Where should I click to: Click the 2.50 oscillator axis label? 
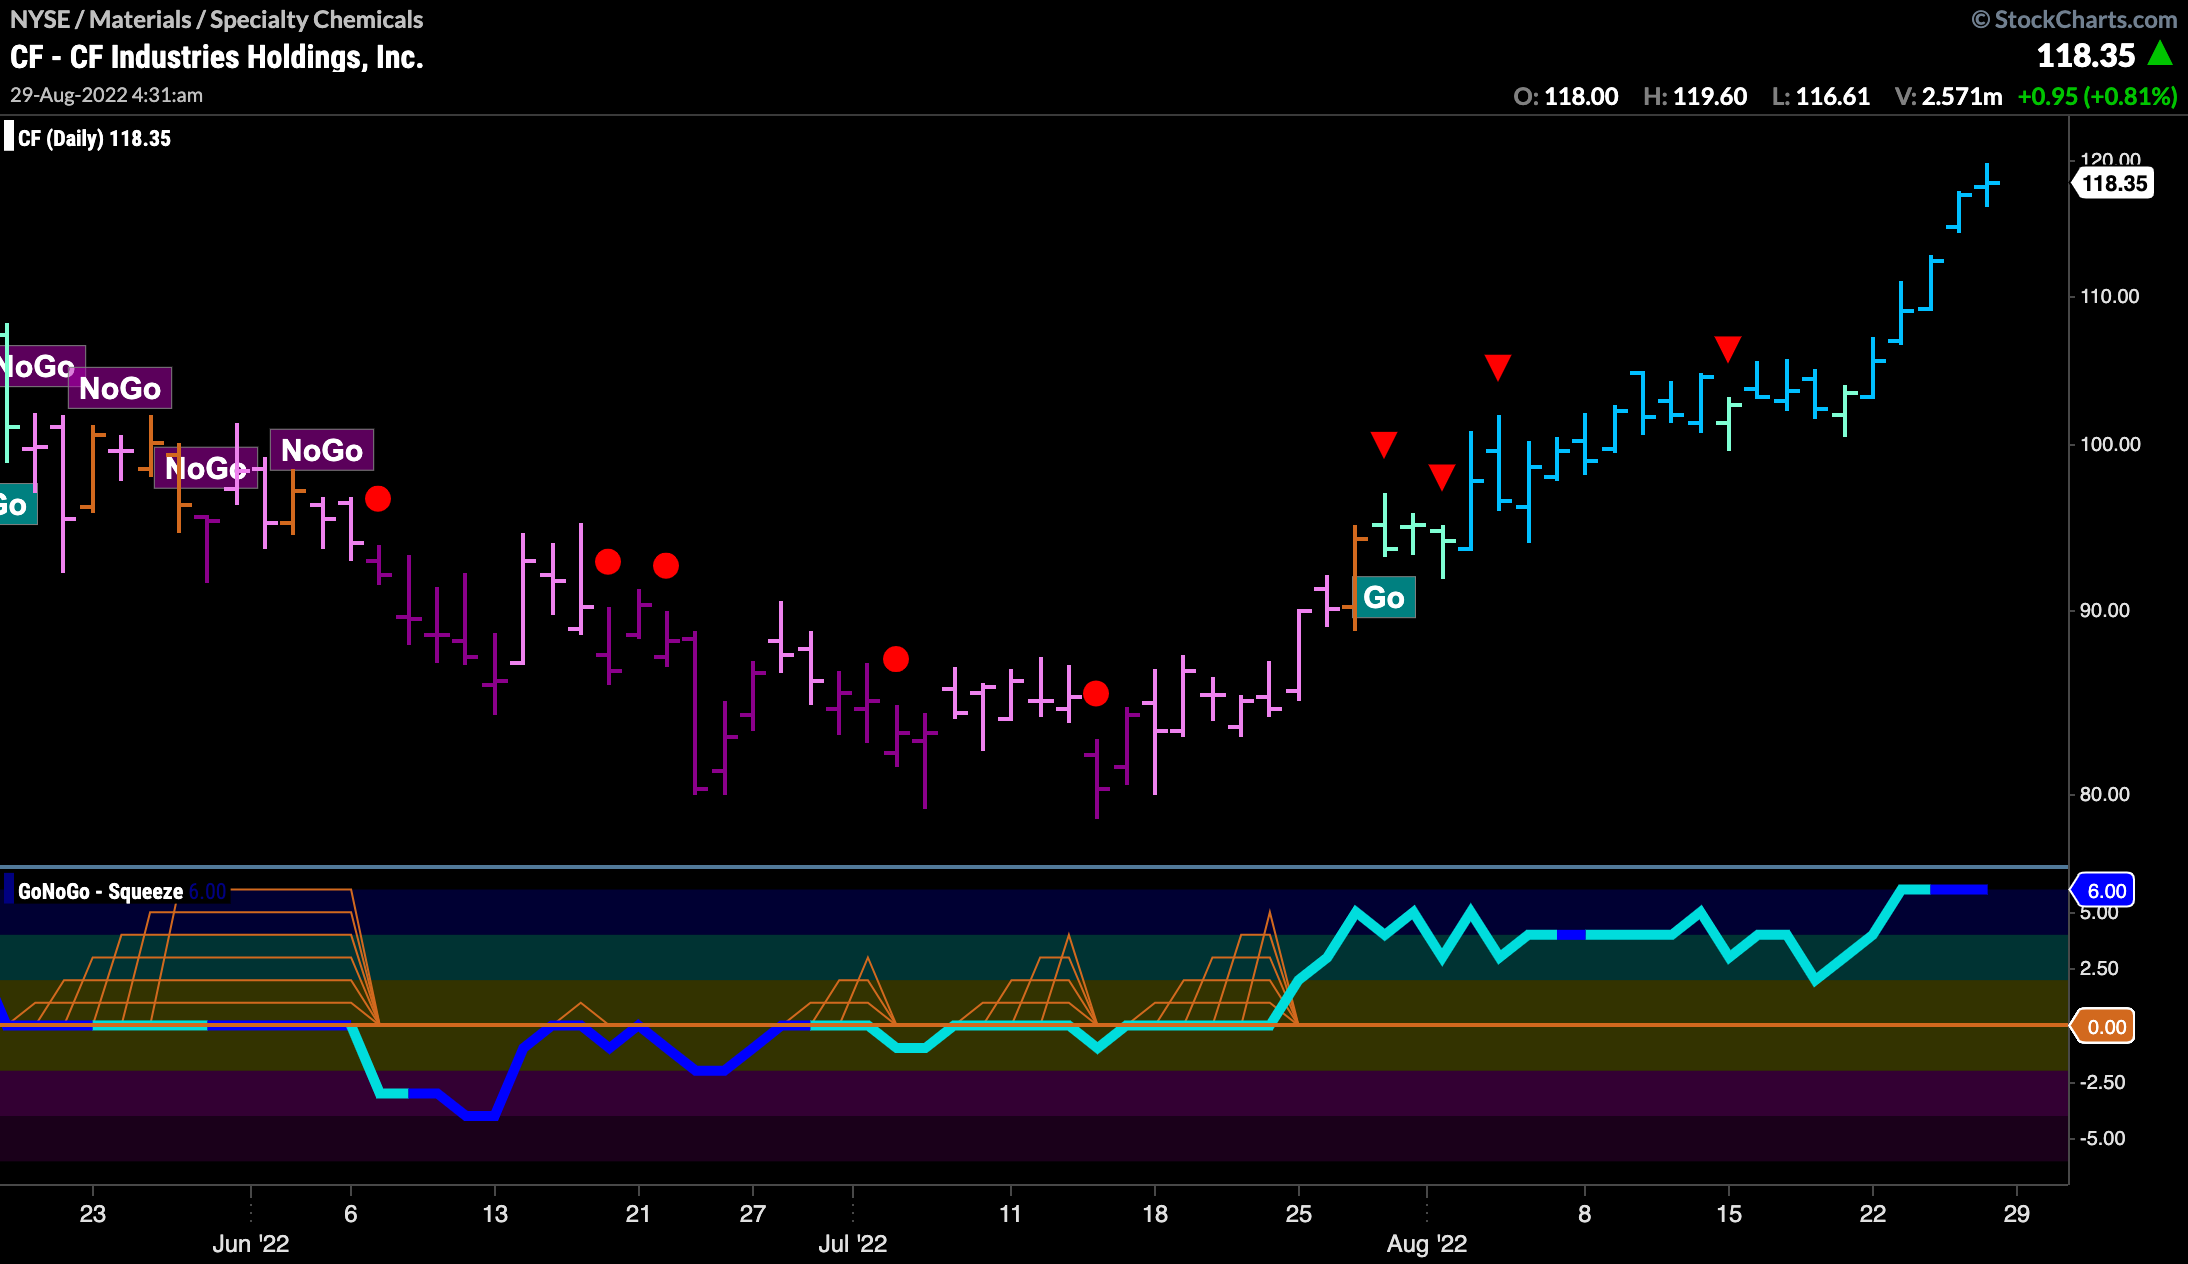pyautogui.click(x=2099, y=968)
